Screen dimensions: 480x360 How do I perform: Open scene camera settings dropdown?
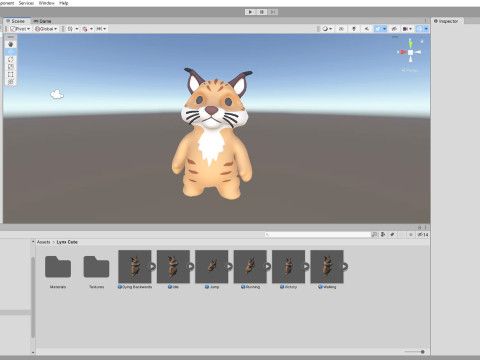[x=407, y=29]
